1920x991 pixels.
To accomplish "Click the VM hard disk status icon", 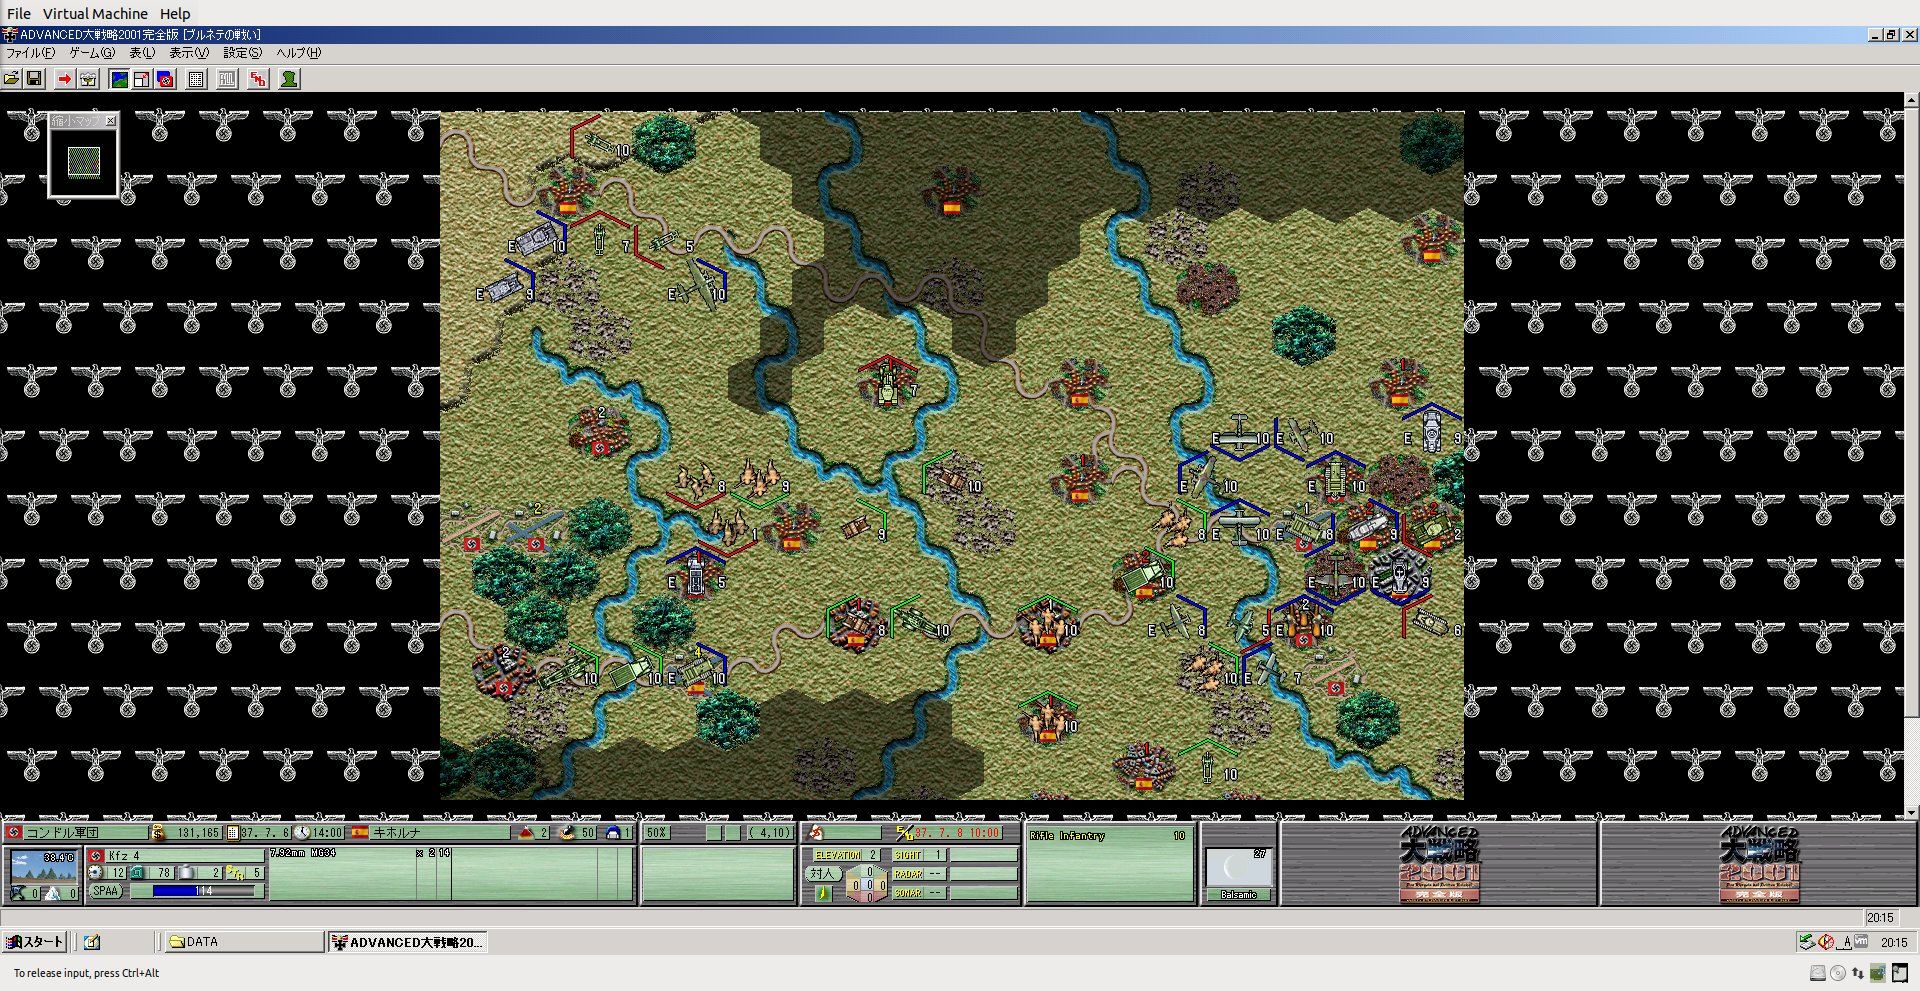I will tap(1818, 973).
